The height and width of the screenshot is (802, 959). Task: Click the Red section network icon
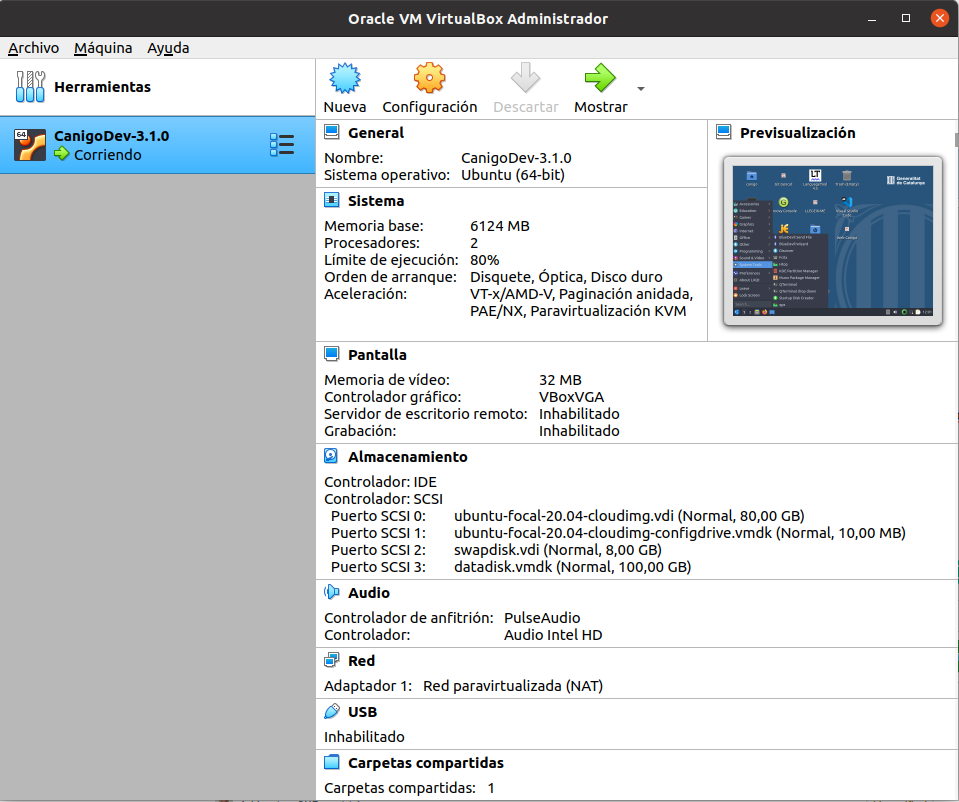tap(331, 660)
